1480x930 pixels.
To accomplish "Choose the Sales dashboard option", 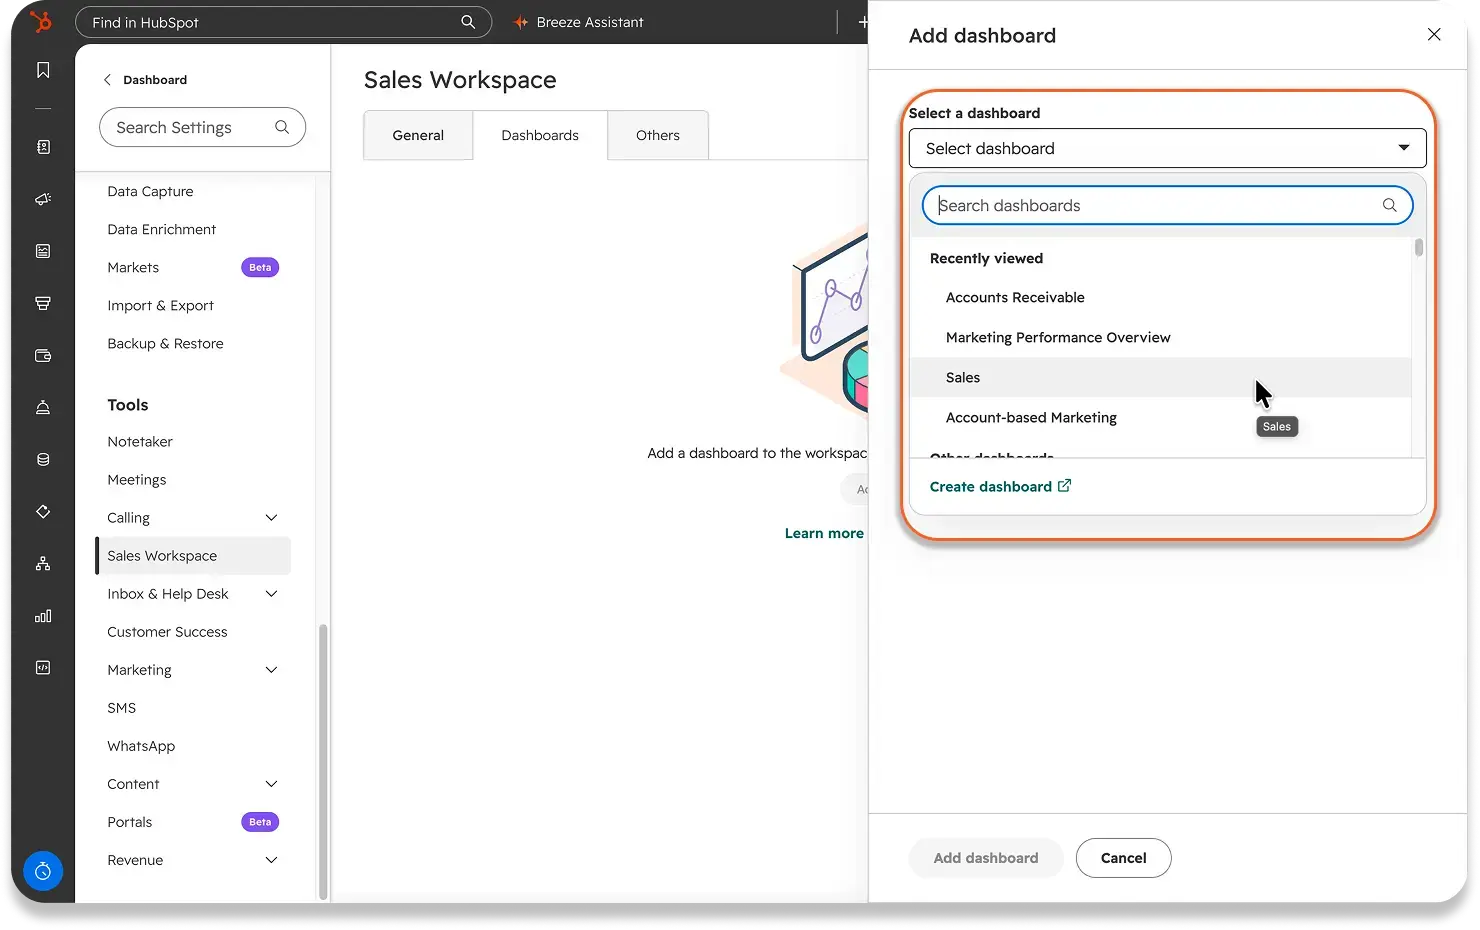I will click(1160, 377).
